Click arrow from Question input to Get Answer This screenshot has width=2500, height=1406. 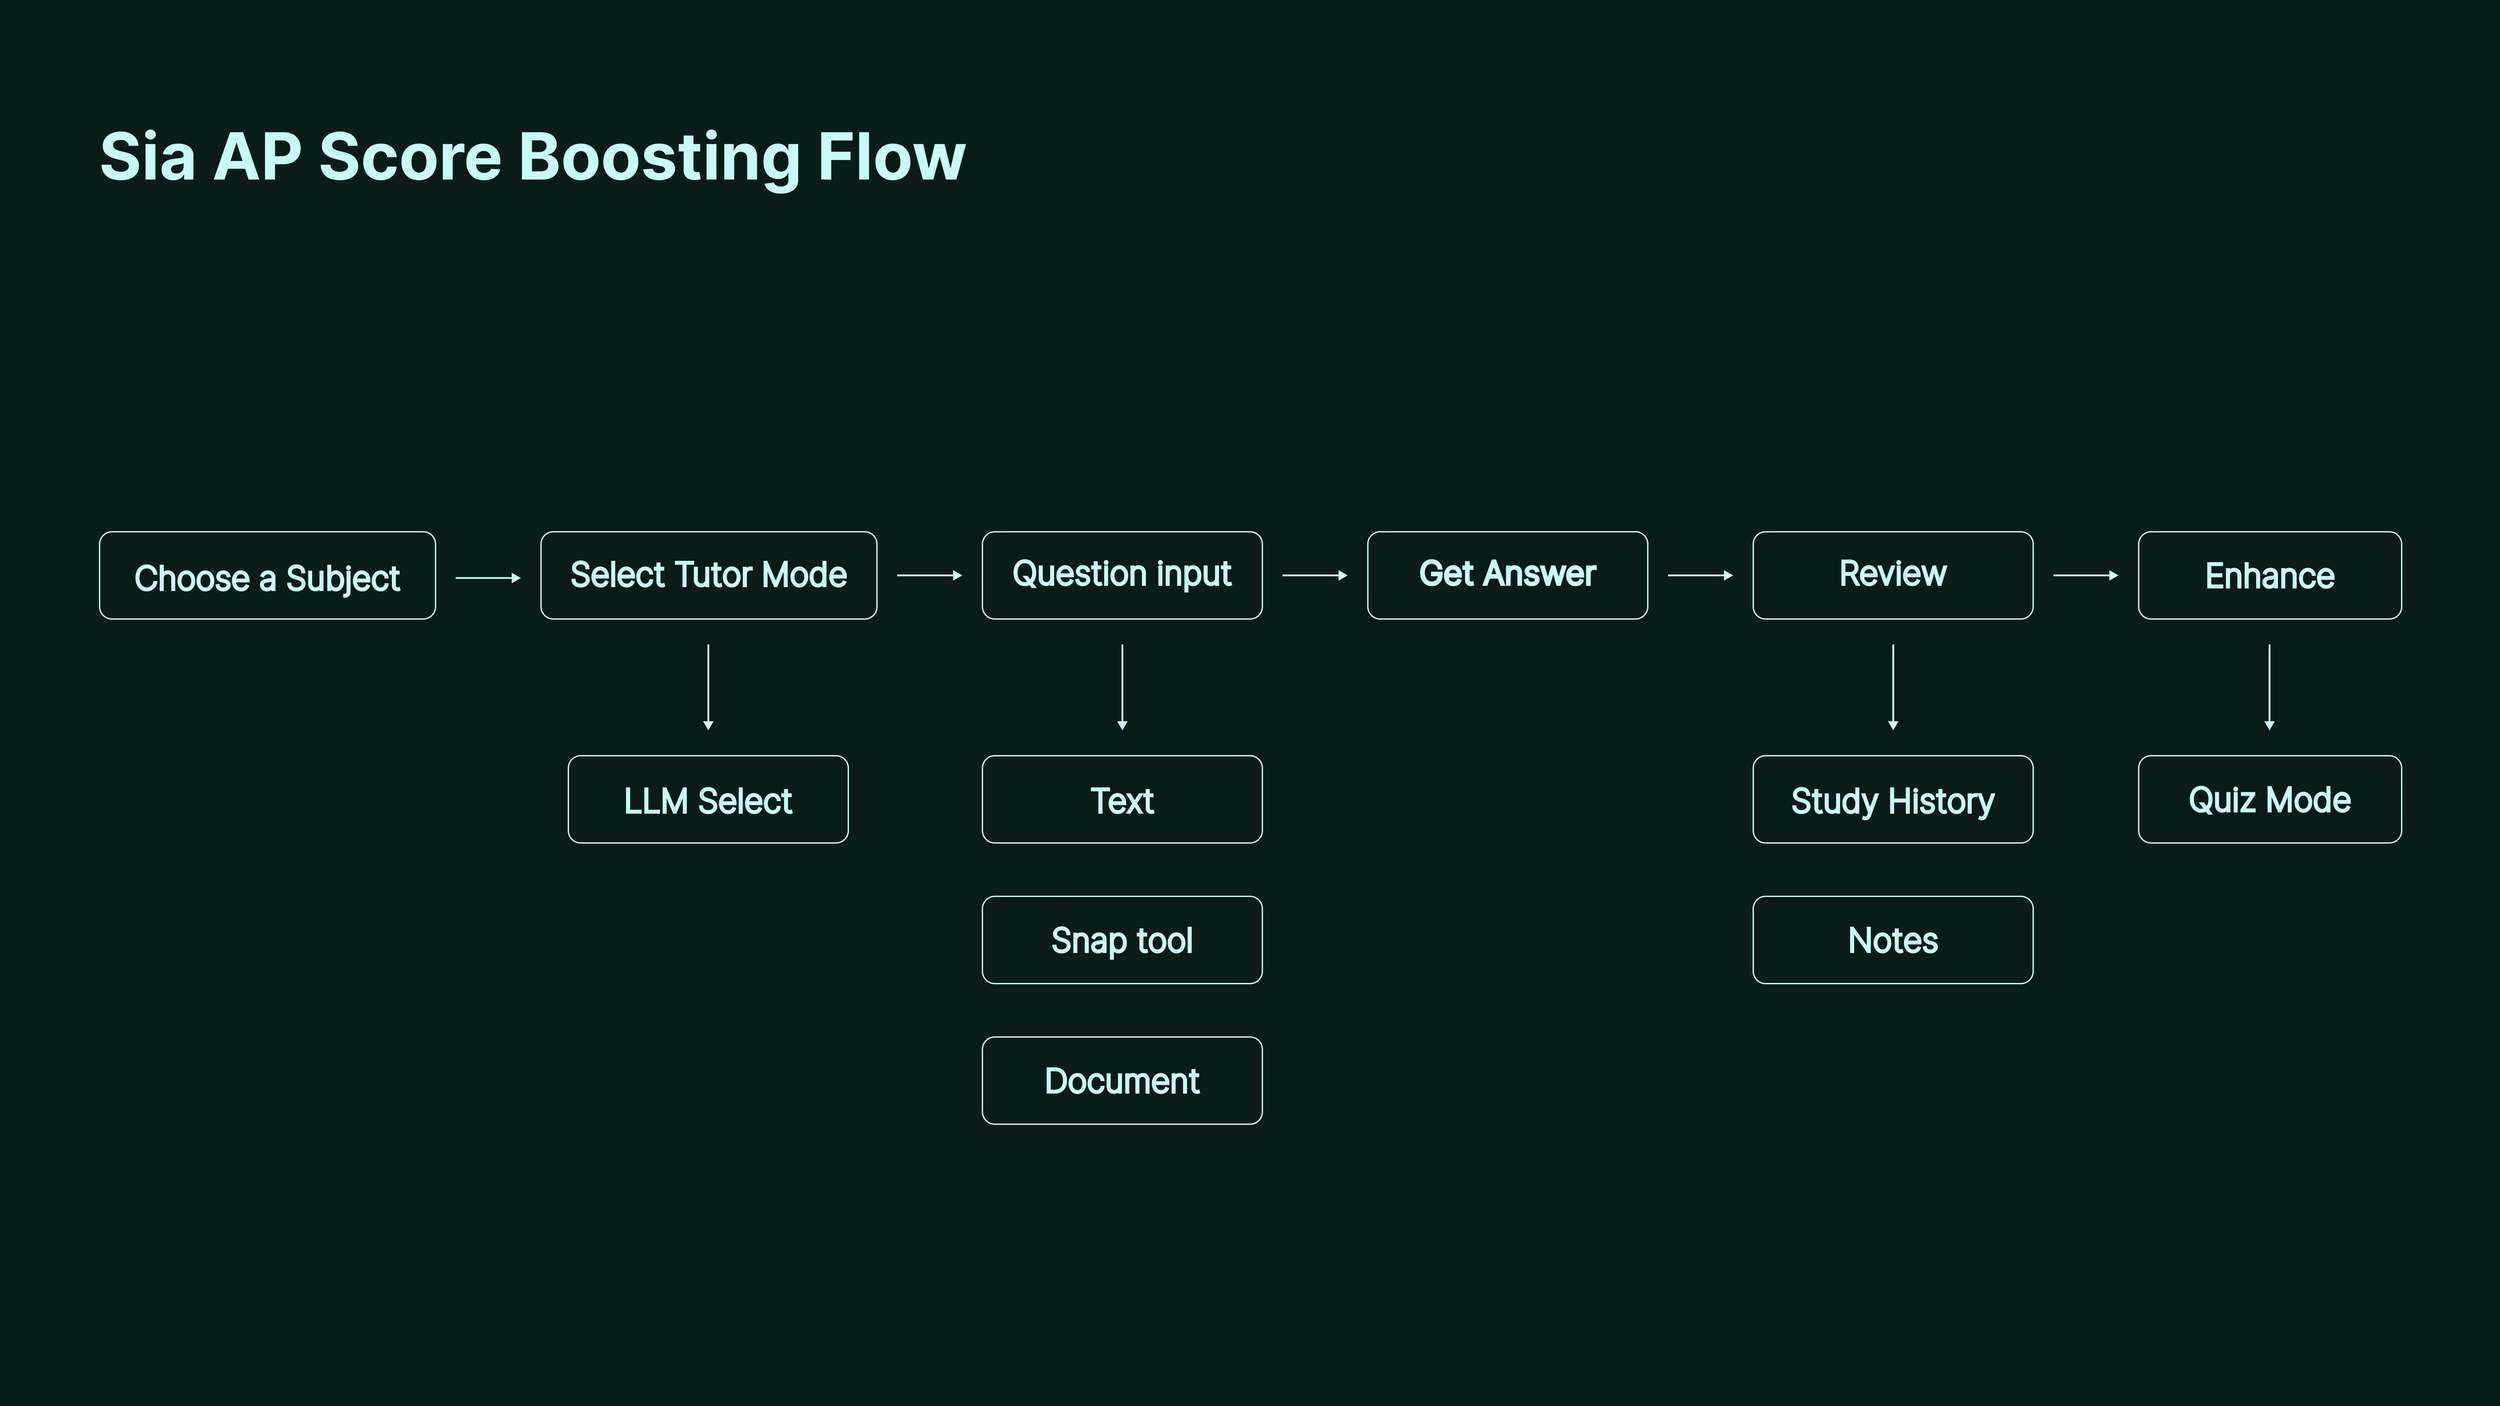tap(1315, 575)
